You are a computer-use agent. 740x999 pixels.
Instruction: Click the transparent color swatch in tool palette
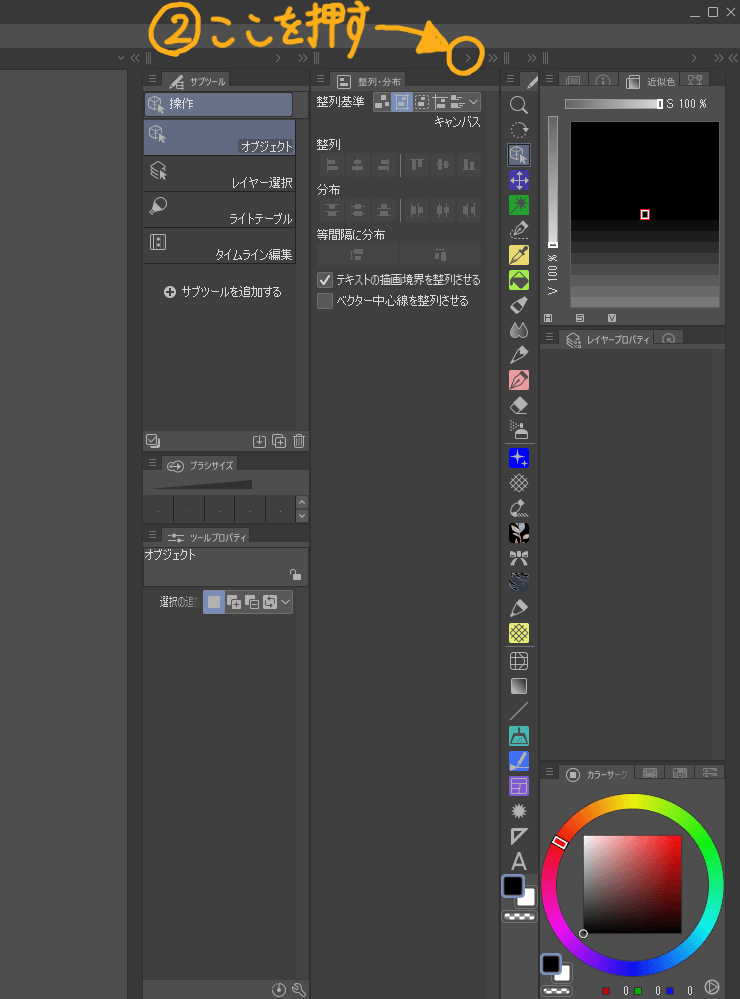pyautogui.click(x=519, y=916)
